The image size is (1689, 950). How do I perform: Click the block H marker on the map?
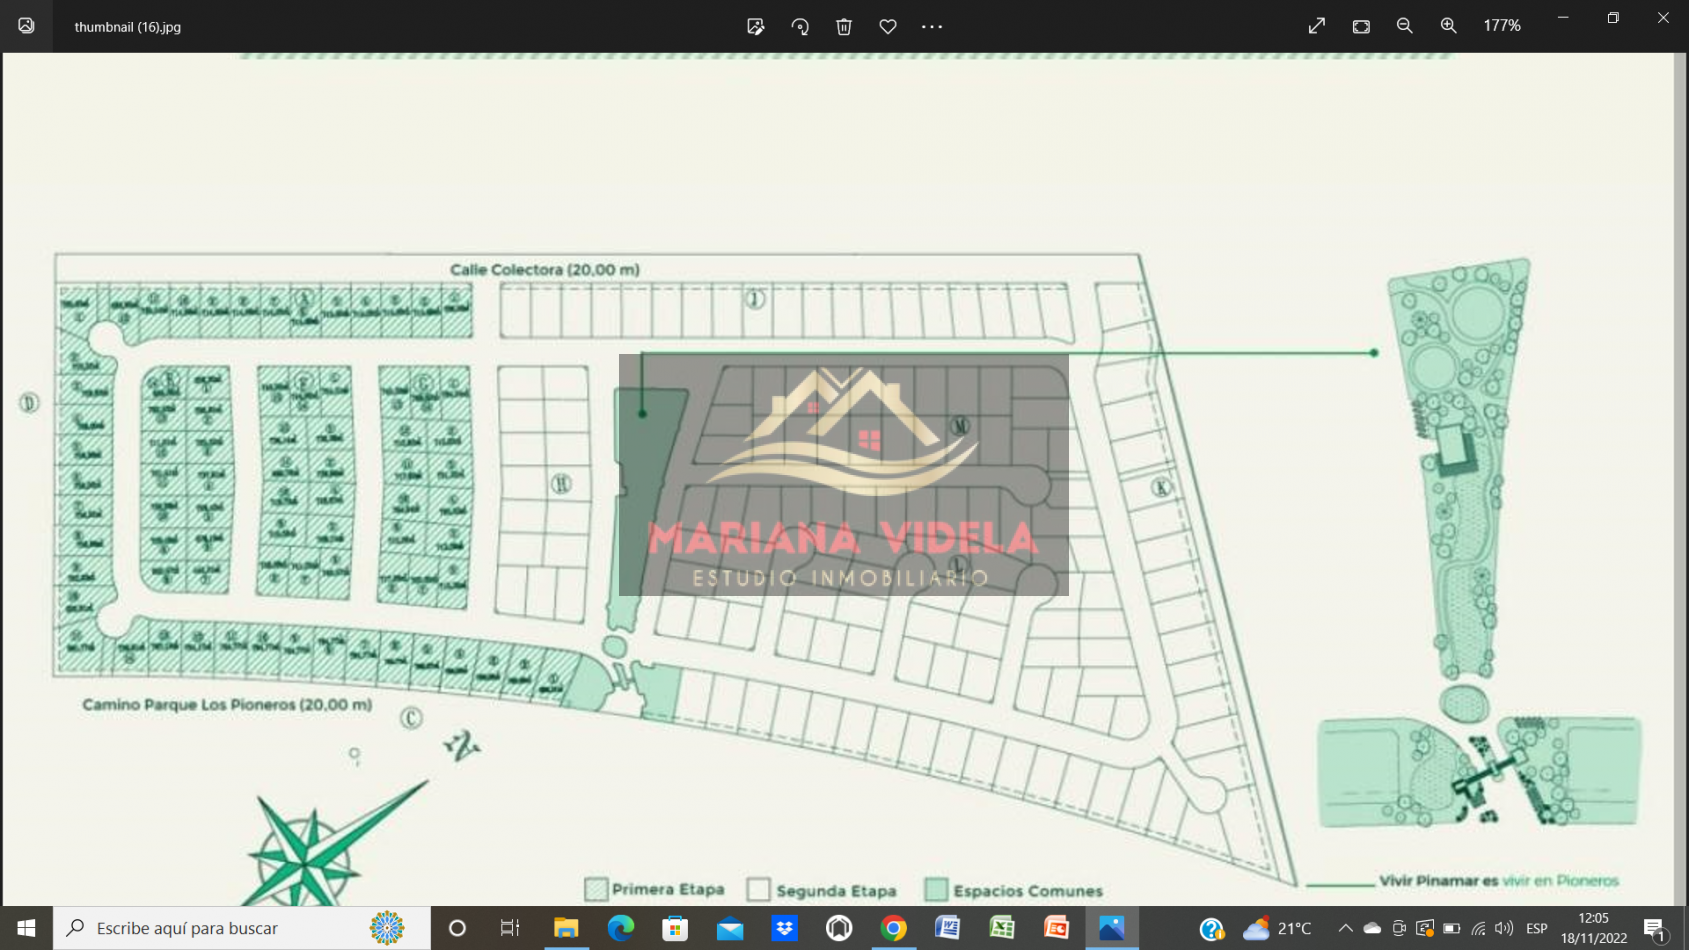(x=561, y=484)
